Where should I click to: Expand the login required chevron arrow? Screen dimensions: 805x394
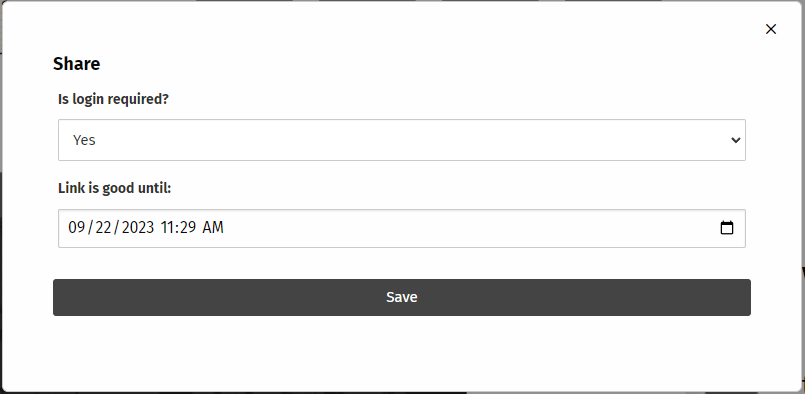736,140
